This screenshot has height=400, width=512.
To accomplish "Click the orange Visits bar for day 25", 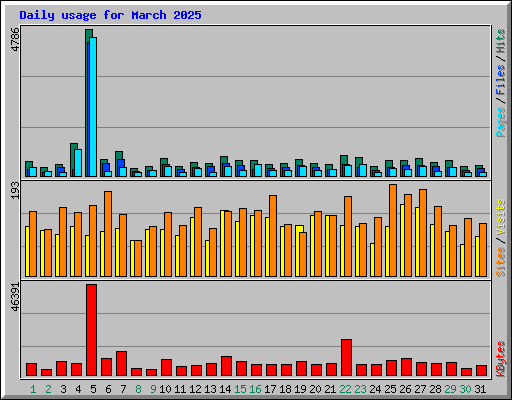I will [x=393, y=230].
